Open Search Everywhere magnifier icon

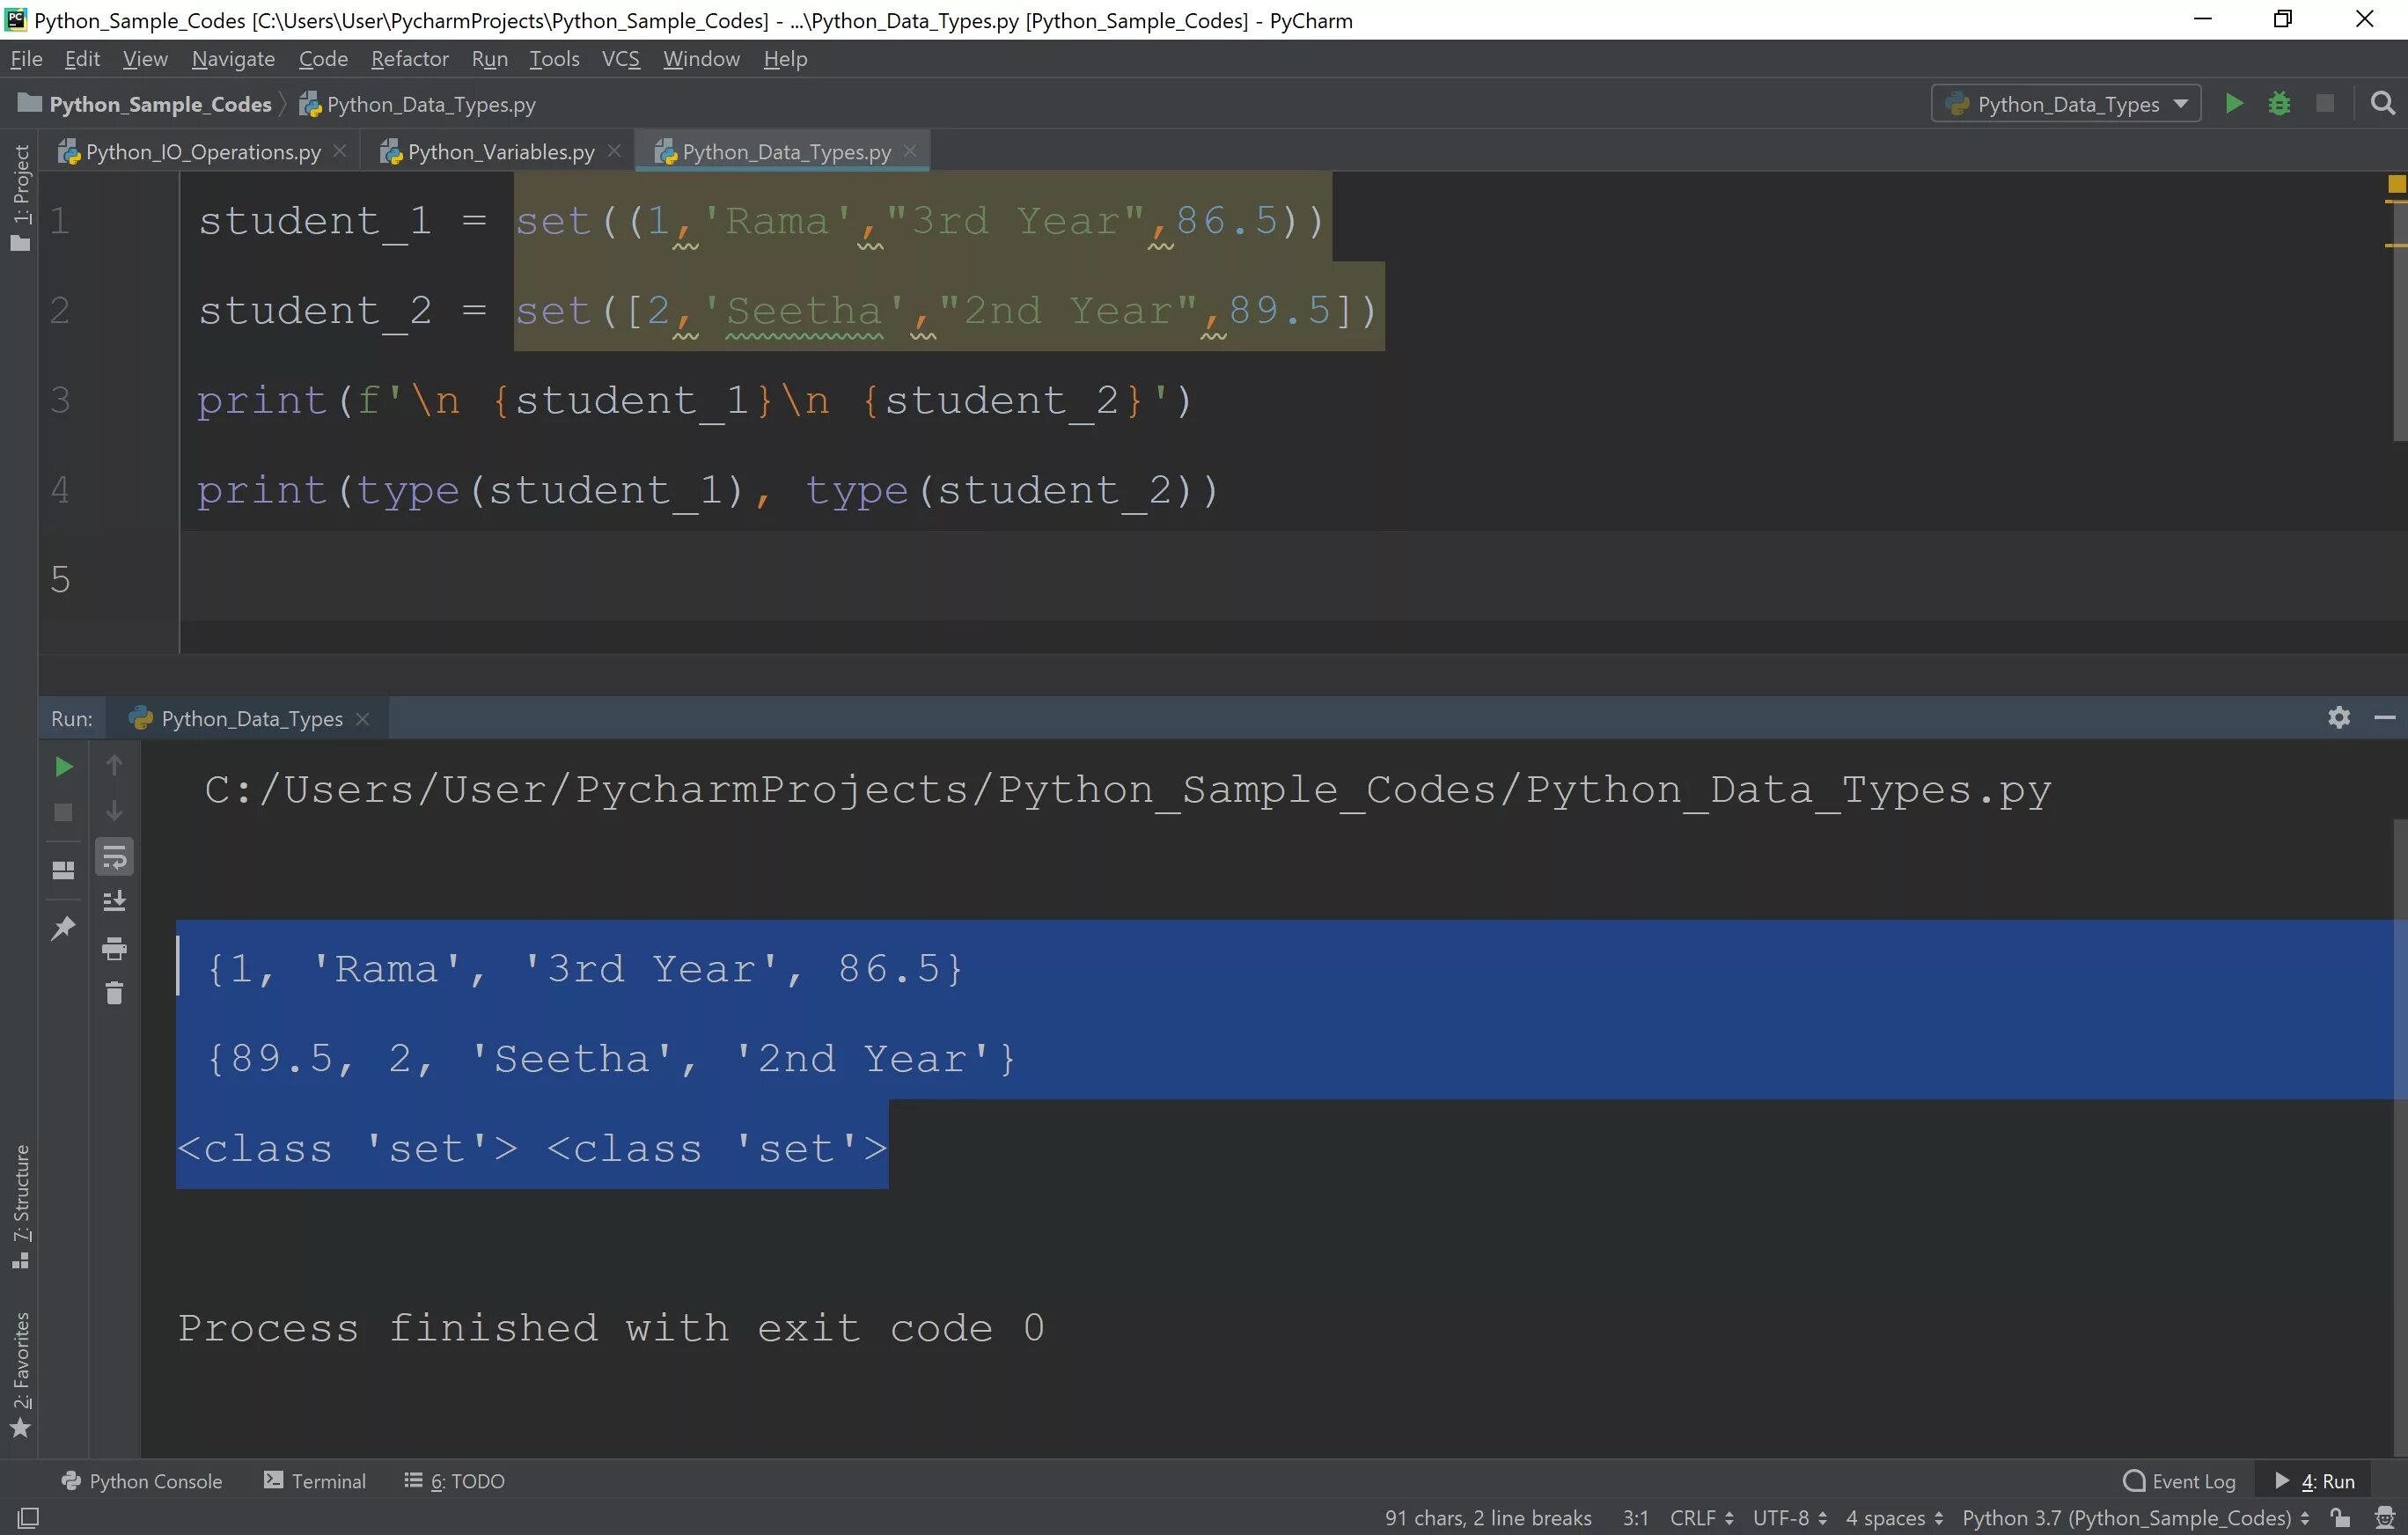(x=2383, y=104)
